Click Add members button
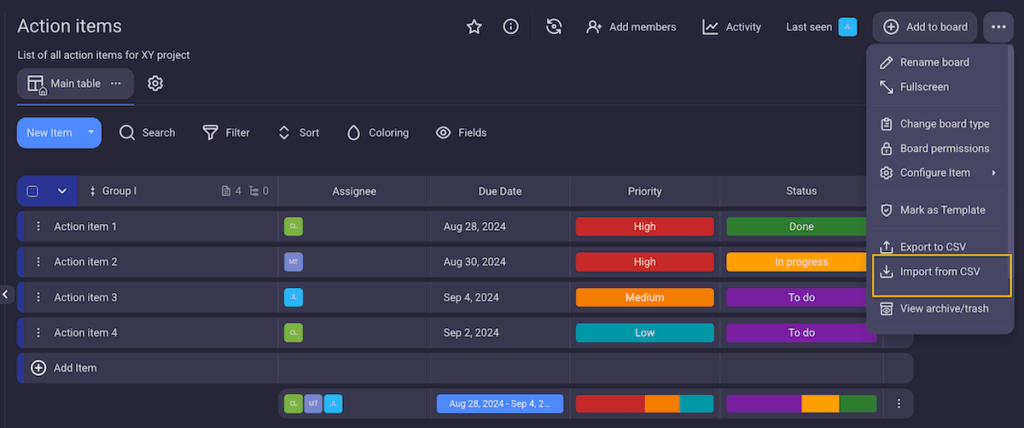The height and width of the screenshot is (428, 1024). click(632, 27)
